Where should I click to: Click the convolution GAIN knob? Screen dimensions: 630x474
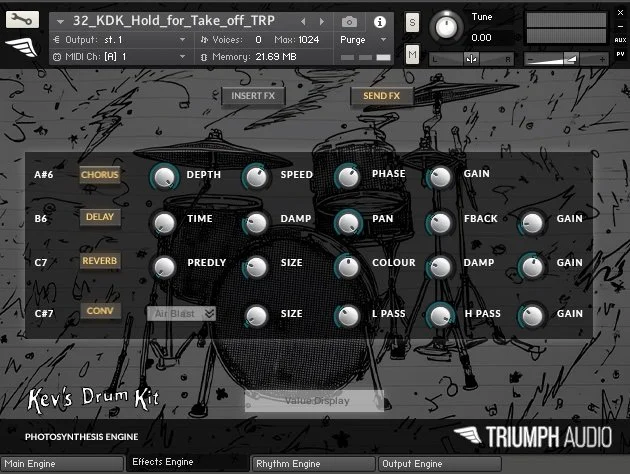tap(532, 316)
